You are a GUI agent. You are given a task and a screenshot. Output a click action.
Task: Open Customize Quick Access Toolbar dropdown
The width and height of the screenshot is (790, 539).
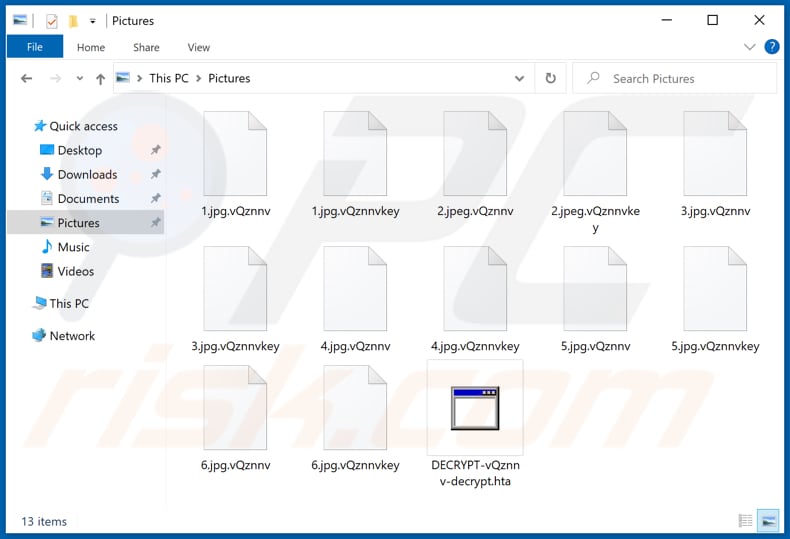[93, 20]
